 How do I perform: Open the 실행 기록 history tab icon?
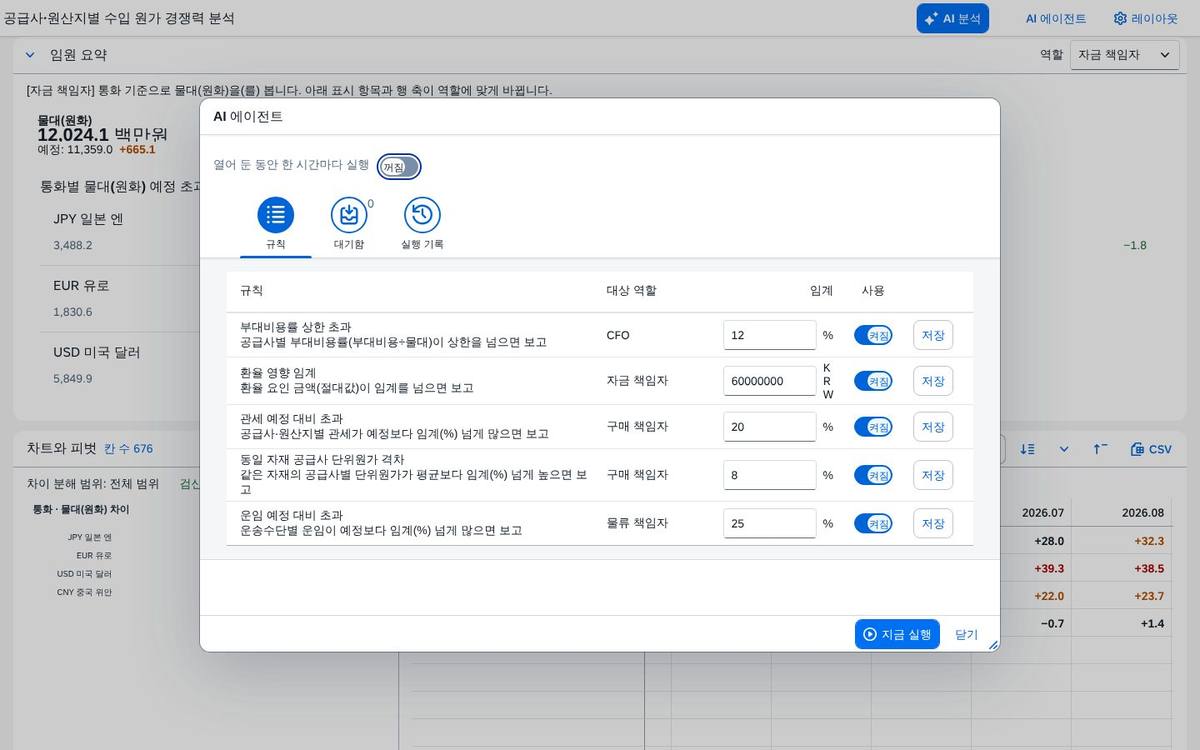422,215
